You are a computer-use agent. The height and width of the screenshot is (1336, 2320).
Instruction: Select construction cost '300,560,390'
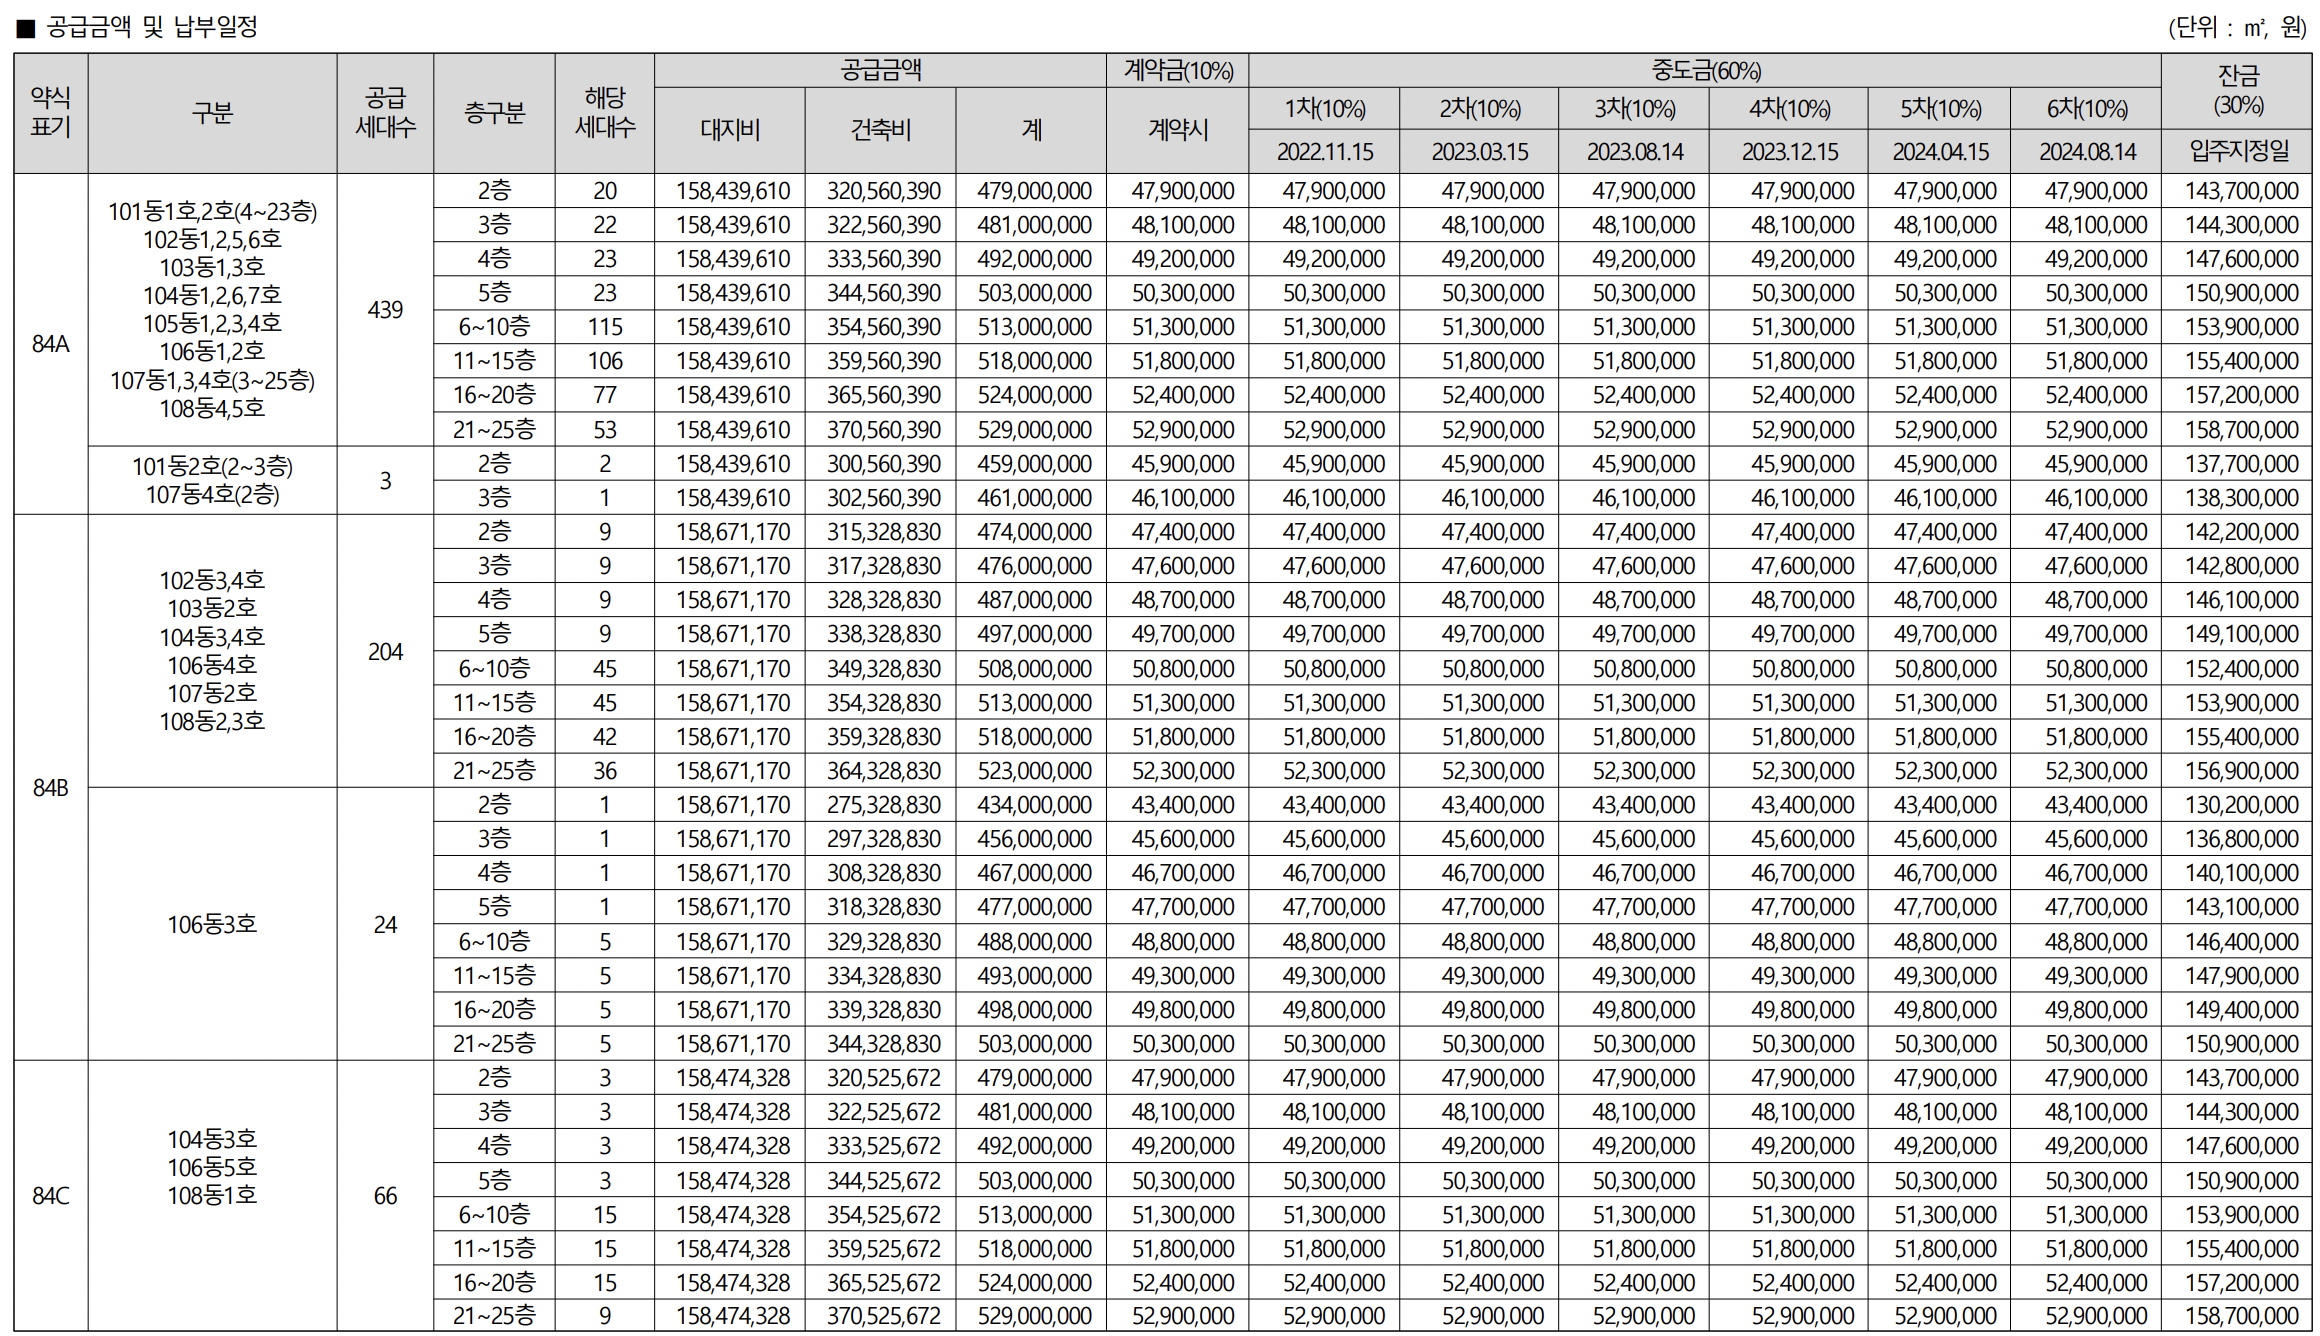point(883,464)
